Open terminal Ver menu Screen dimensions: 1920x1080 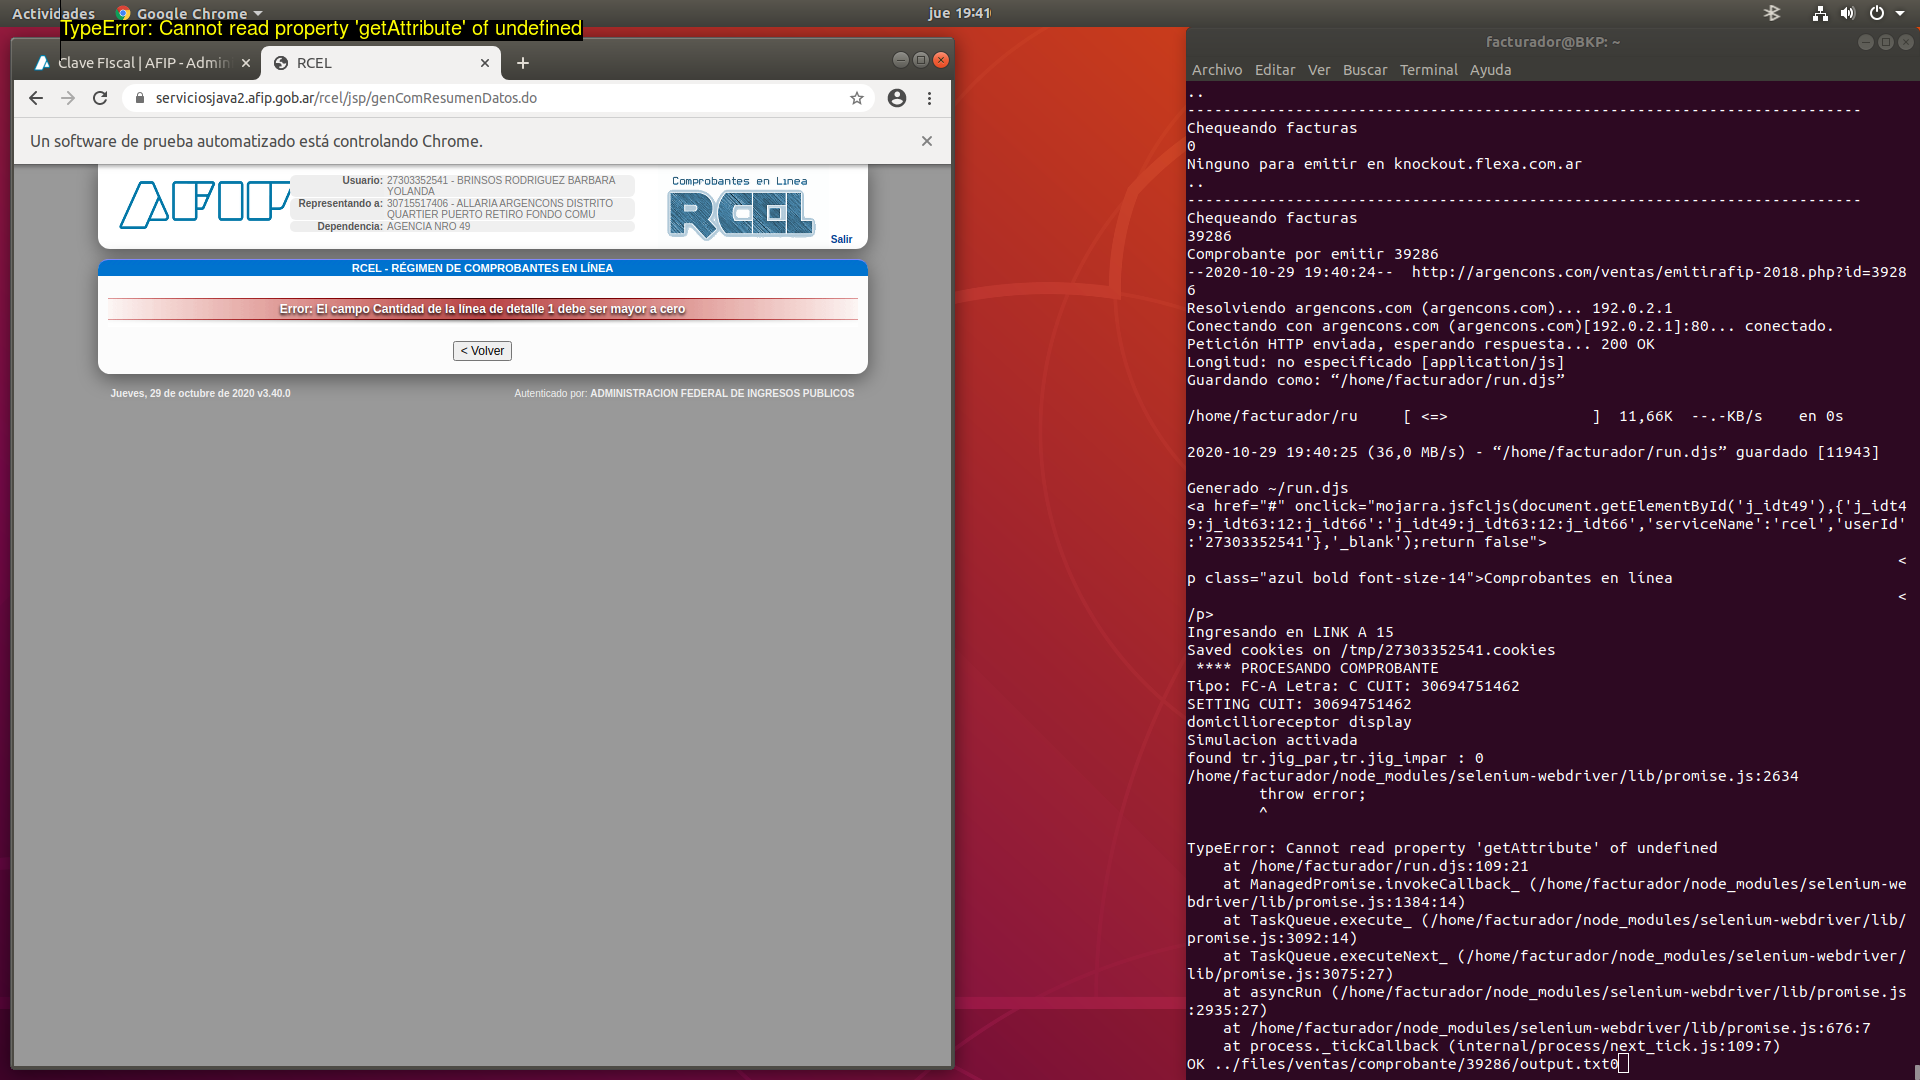(1319, 70)
